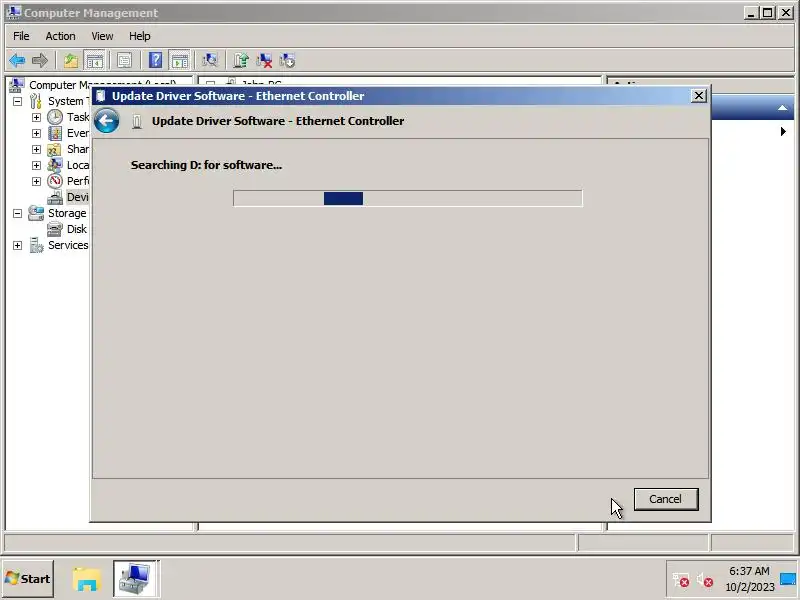Open the File menu
800x600 pixels.
coord(21,36)
